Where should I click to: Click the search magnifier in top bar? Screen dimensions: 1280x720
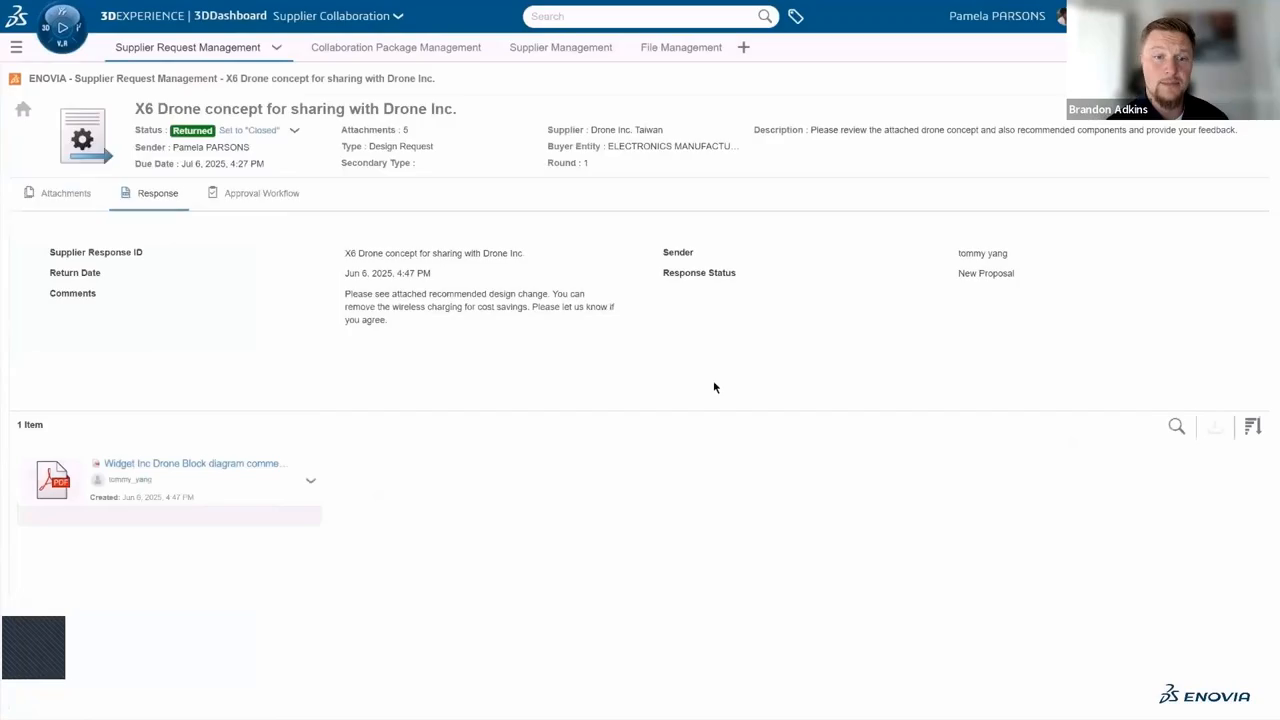pos(765,16)
